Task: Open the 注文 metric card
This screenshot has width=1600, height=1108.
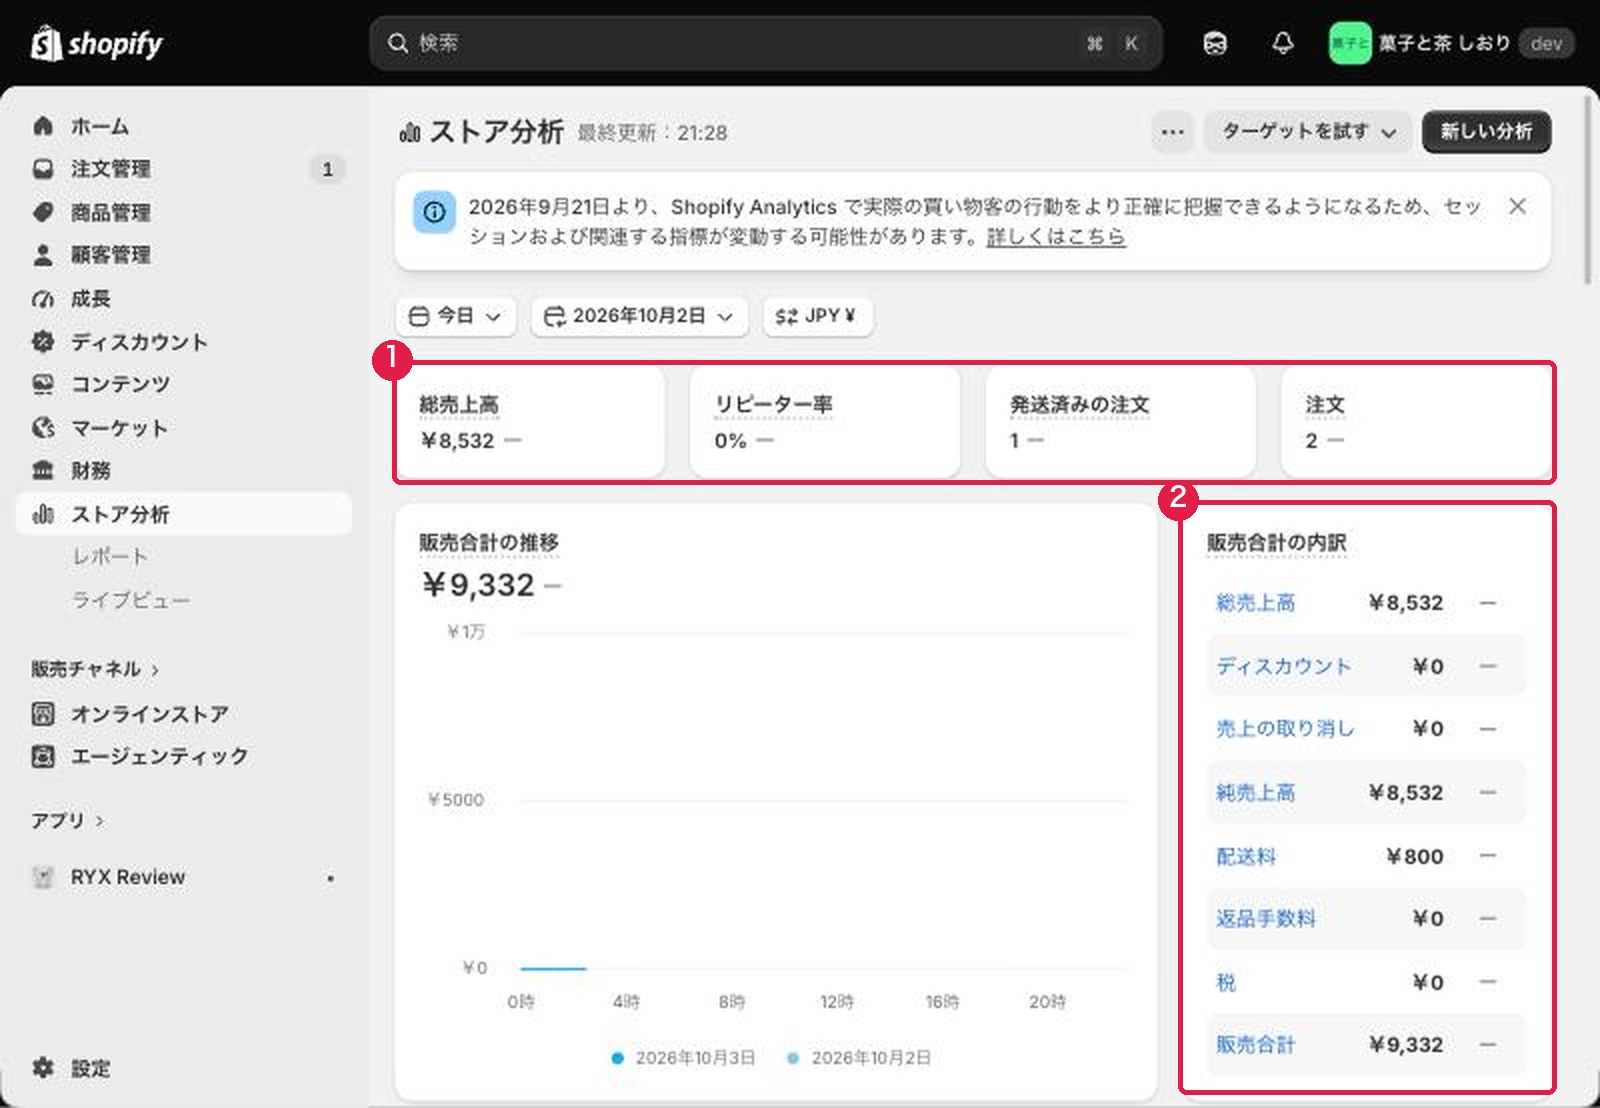Action: click(1415, 423)
